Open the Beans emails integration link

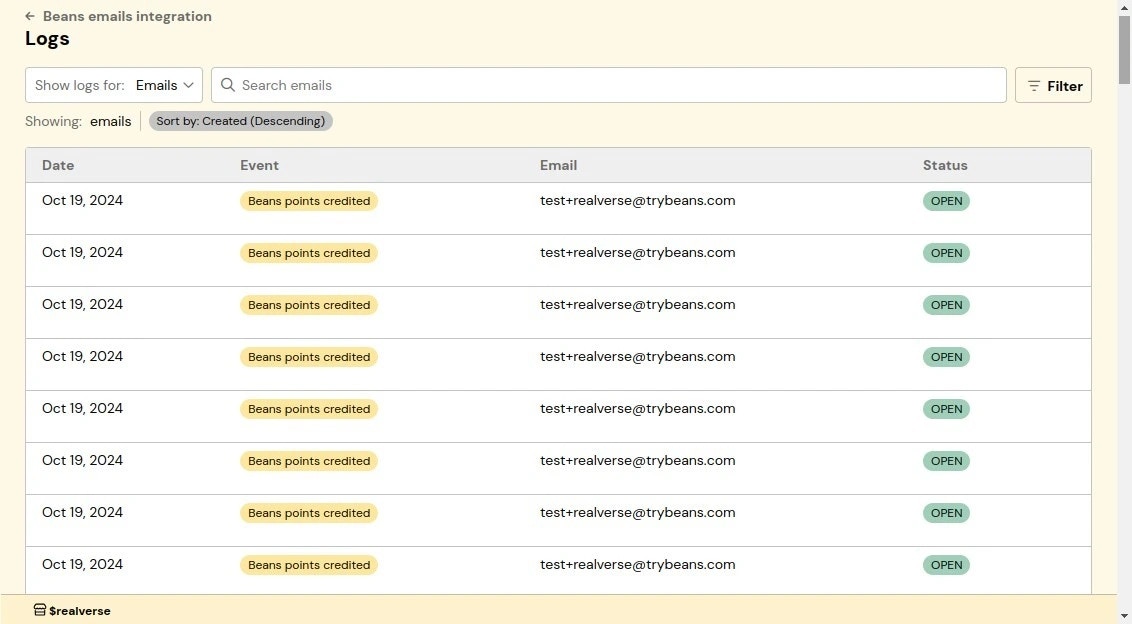point(127,16)
